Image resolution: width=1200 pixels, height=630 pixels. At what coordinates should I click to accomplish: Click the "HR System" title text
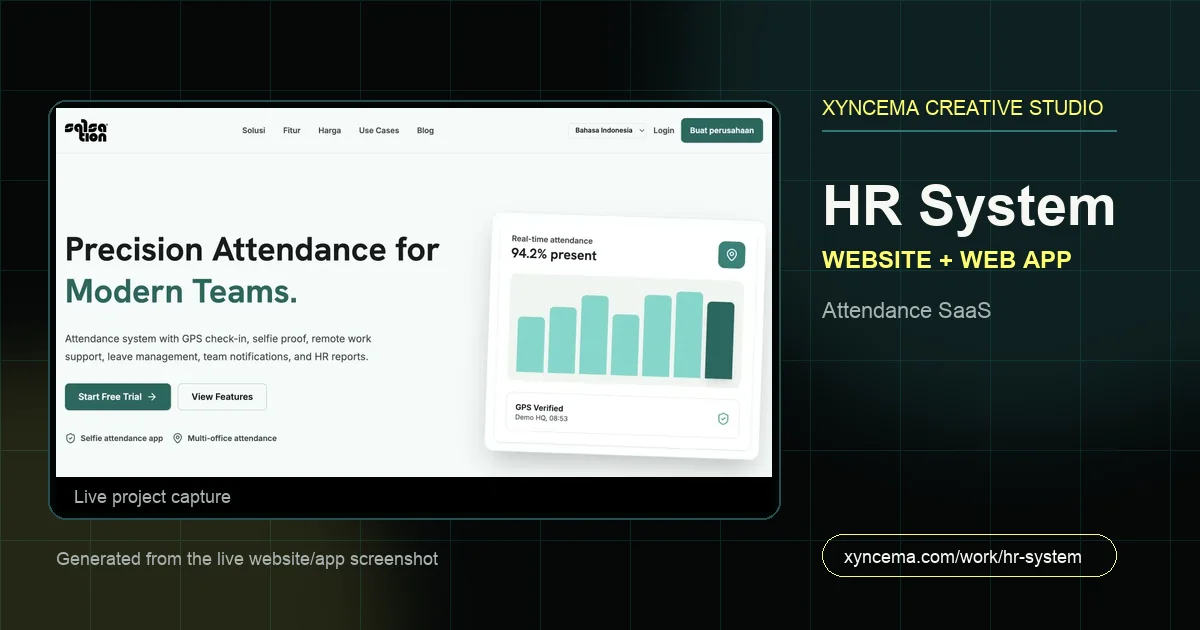[x=969, y=207]
